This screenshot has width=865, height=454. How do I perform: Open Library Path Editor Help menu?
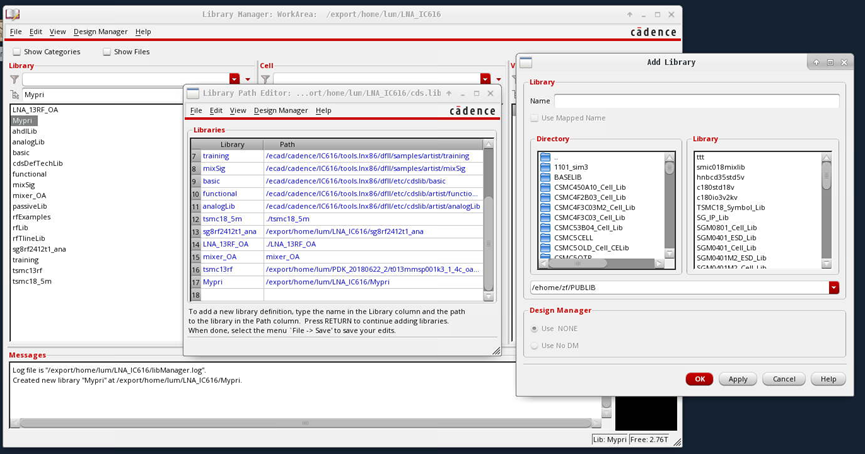point(323,110)
